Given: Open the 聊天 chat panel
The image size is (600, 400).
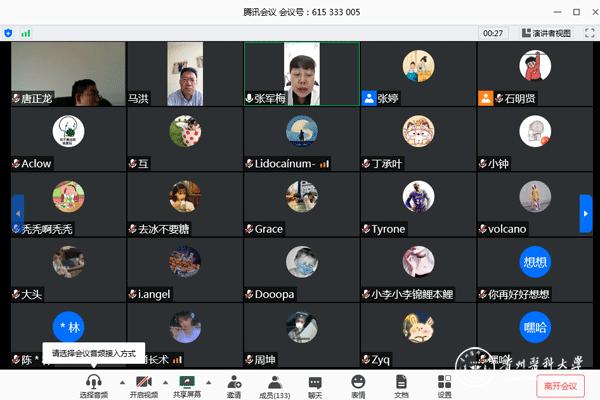Looking at the screenshot, I should 315,382.
